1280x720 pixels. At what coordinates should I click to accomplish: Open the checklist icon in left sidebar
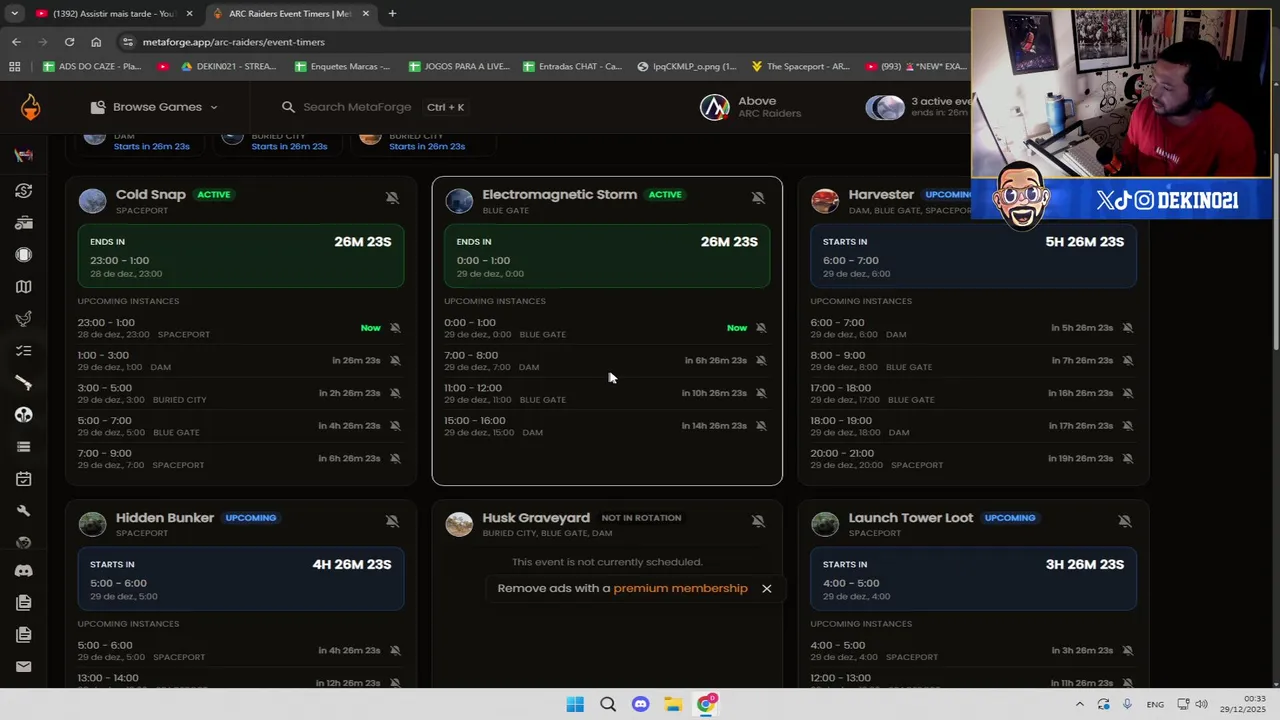click(x=24, y=351)
